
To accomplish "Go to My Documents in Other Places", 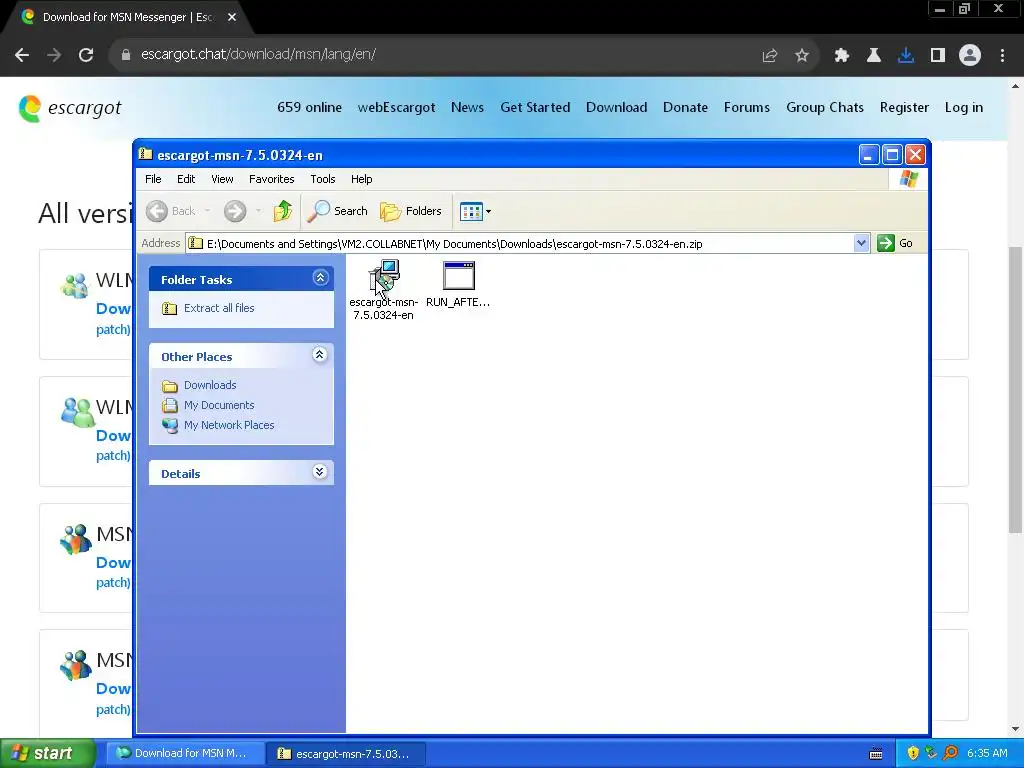I will [208, 405].
